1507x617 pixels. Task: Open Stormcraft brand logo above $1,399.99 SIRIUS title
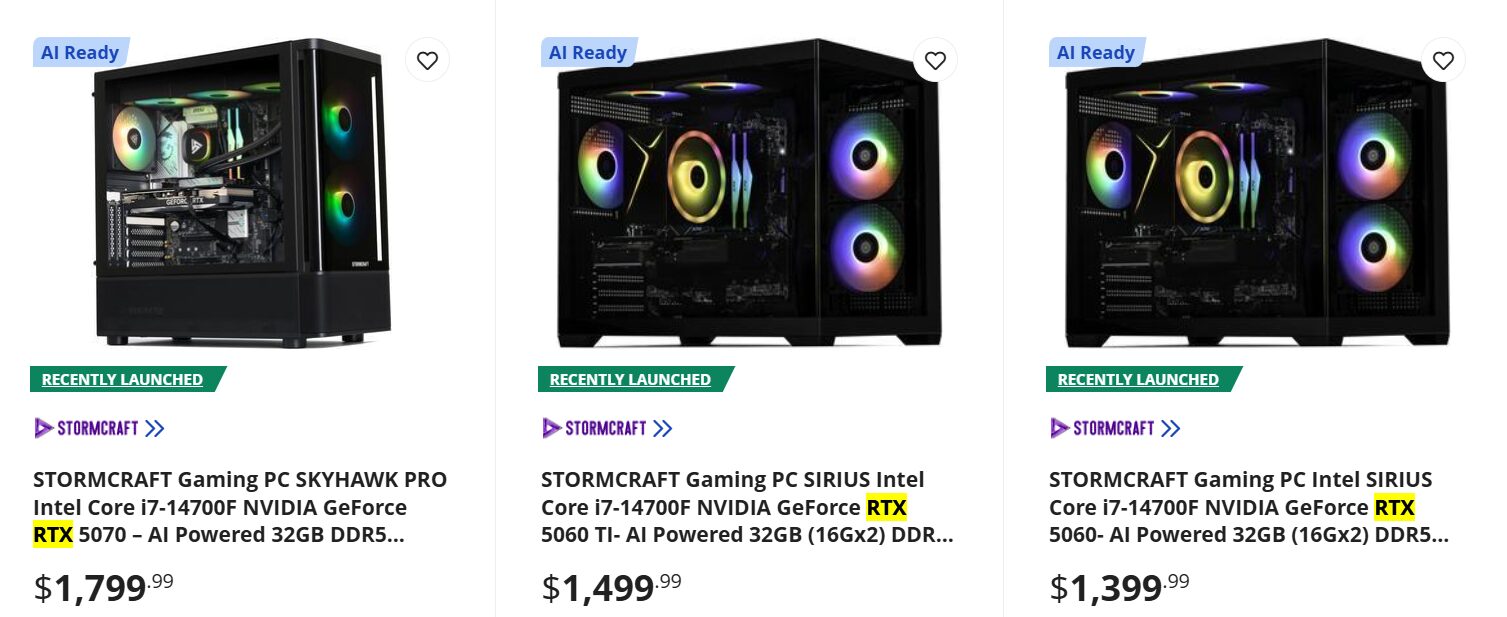tap(1115, 428)
